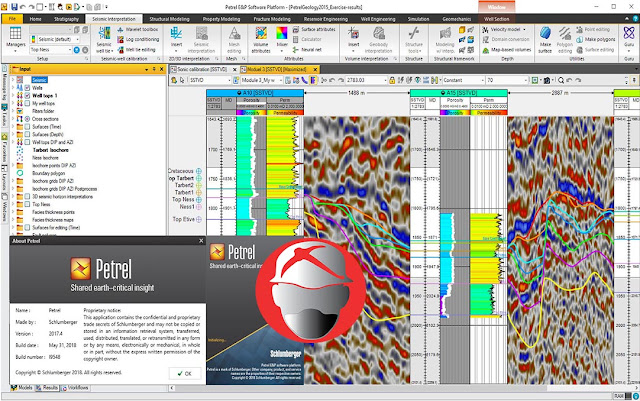
Task: Open the Managers button in the ribbon
Action: pos(16,39)
